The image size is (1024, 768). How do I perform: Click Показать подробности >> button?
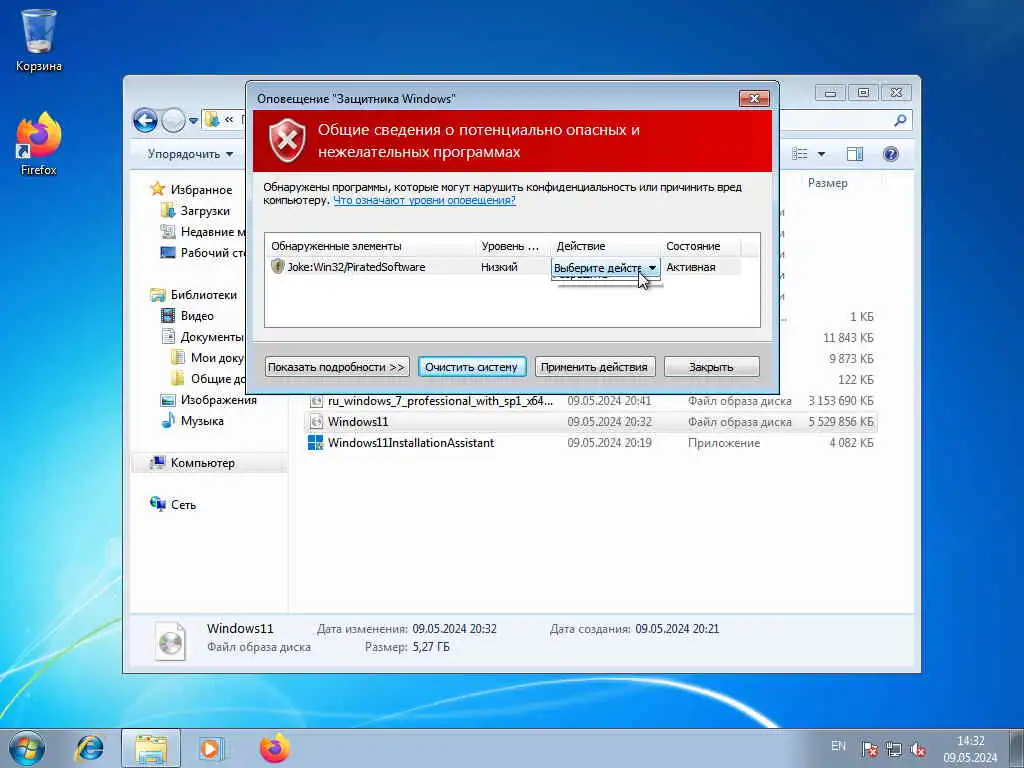[x=336, y=367]
